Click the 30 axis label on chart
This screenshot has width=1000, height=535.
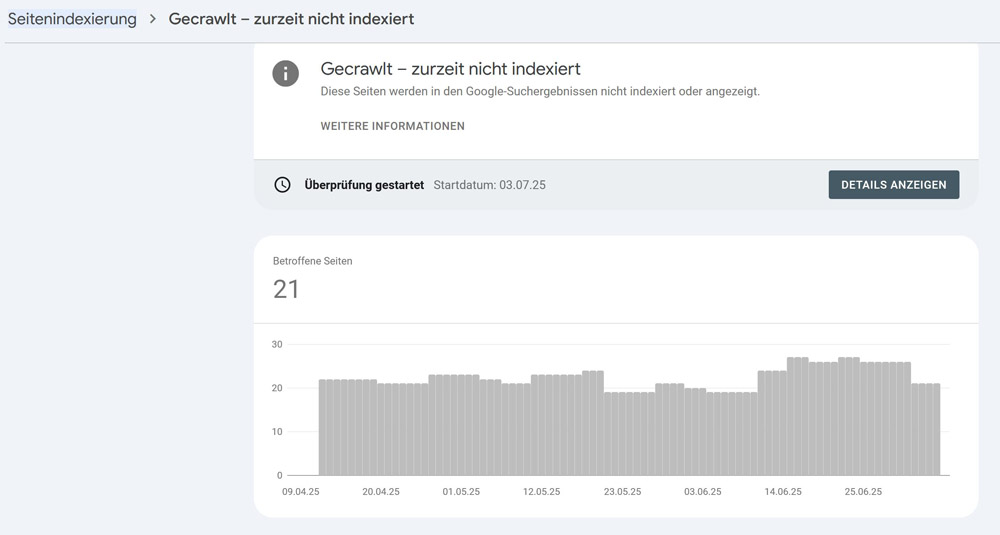click(x=277, y=344)
